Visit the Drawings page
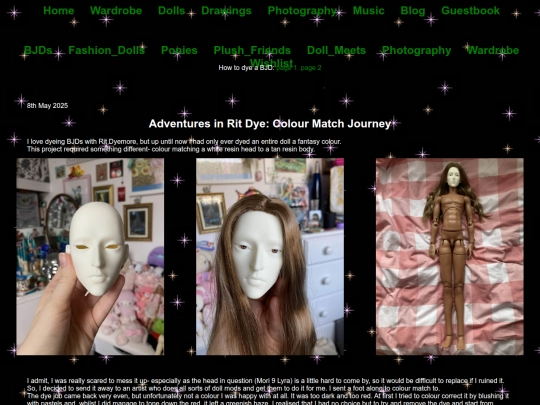Screen dimensions: 540x405 click(226, 11)
